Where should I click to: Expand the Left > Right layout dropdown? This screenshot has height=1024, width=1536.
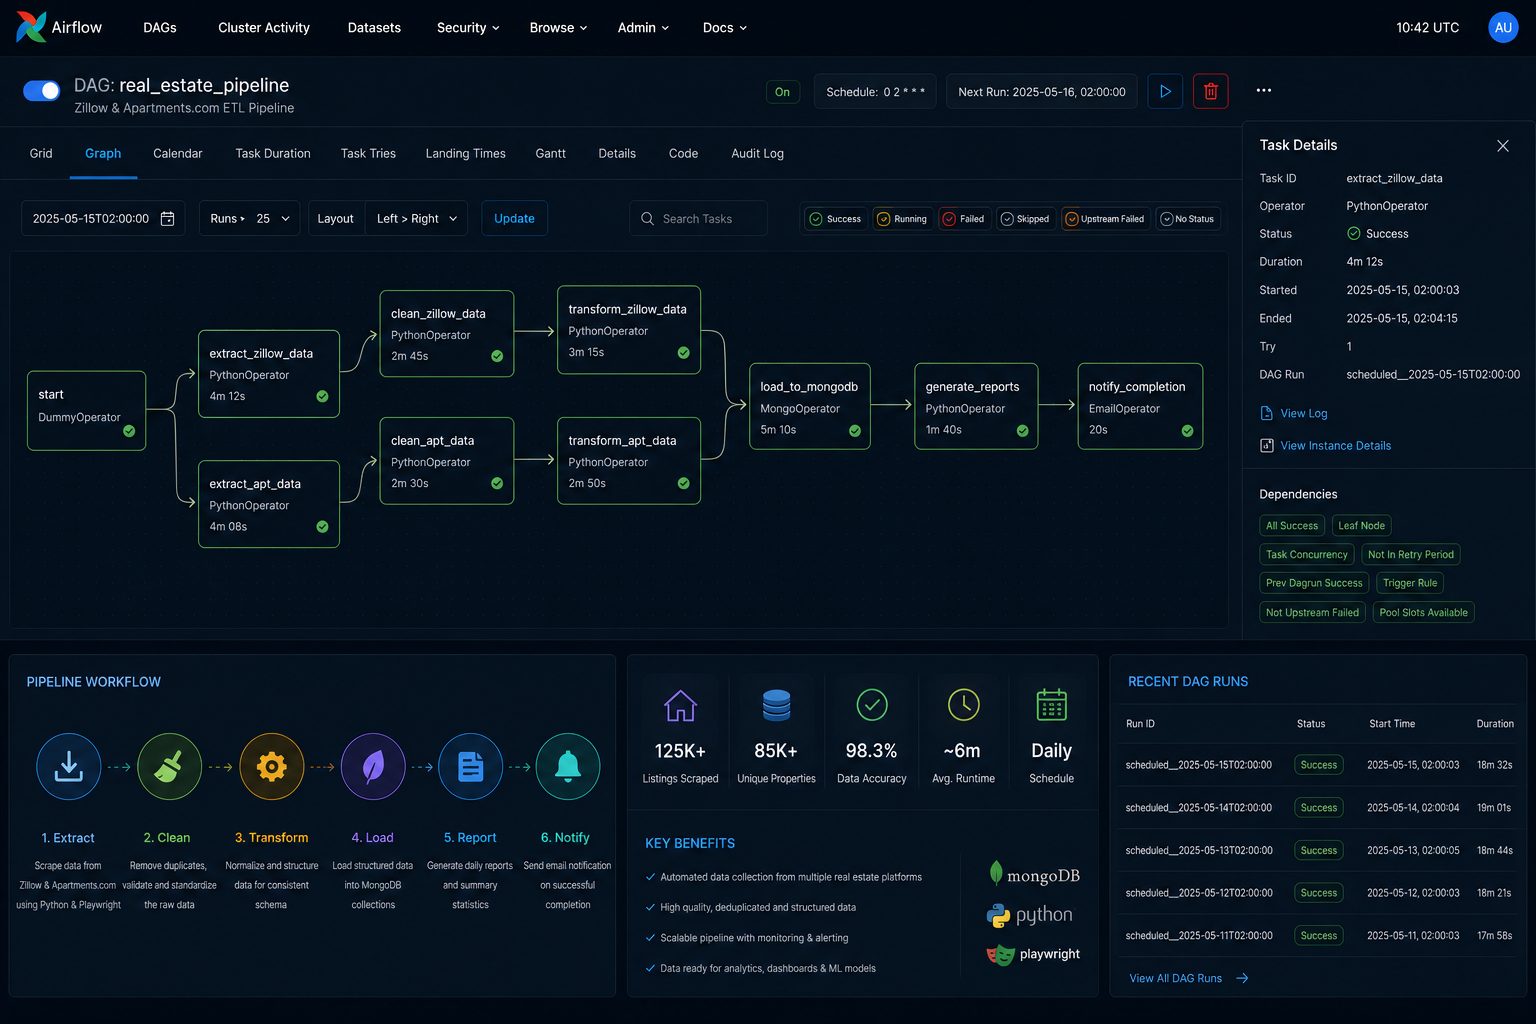tap(416, 218)
